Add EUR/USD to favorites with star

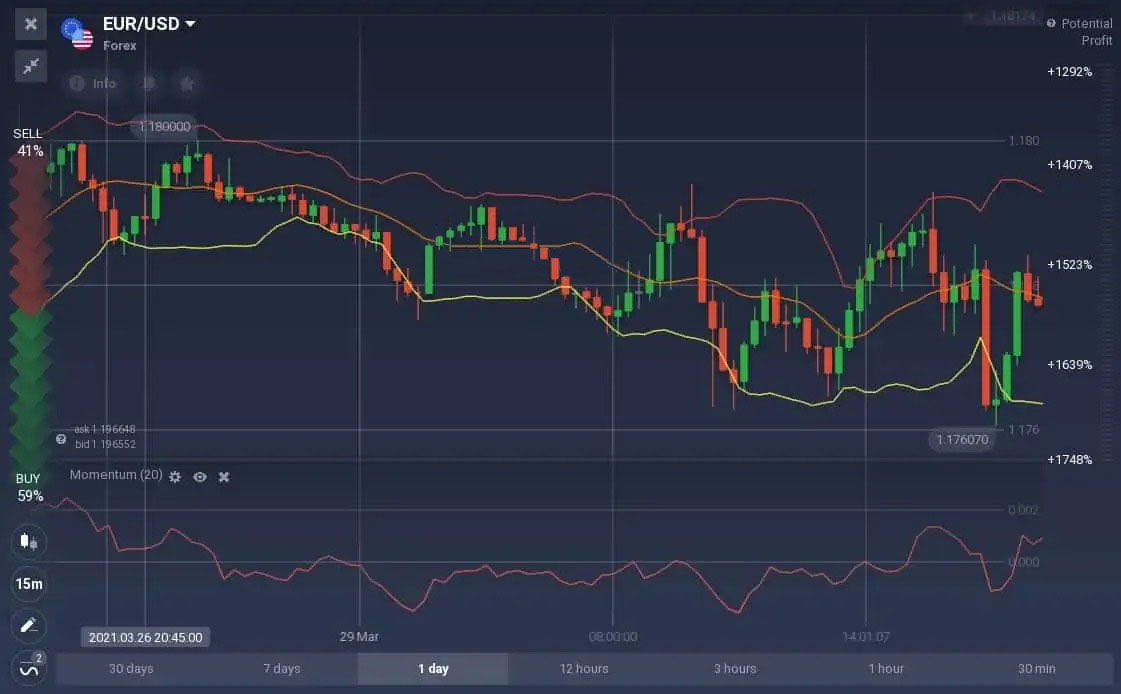point(186,84)
